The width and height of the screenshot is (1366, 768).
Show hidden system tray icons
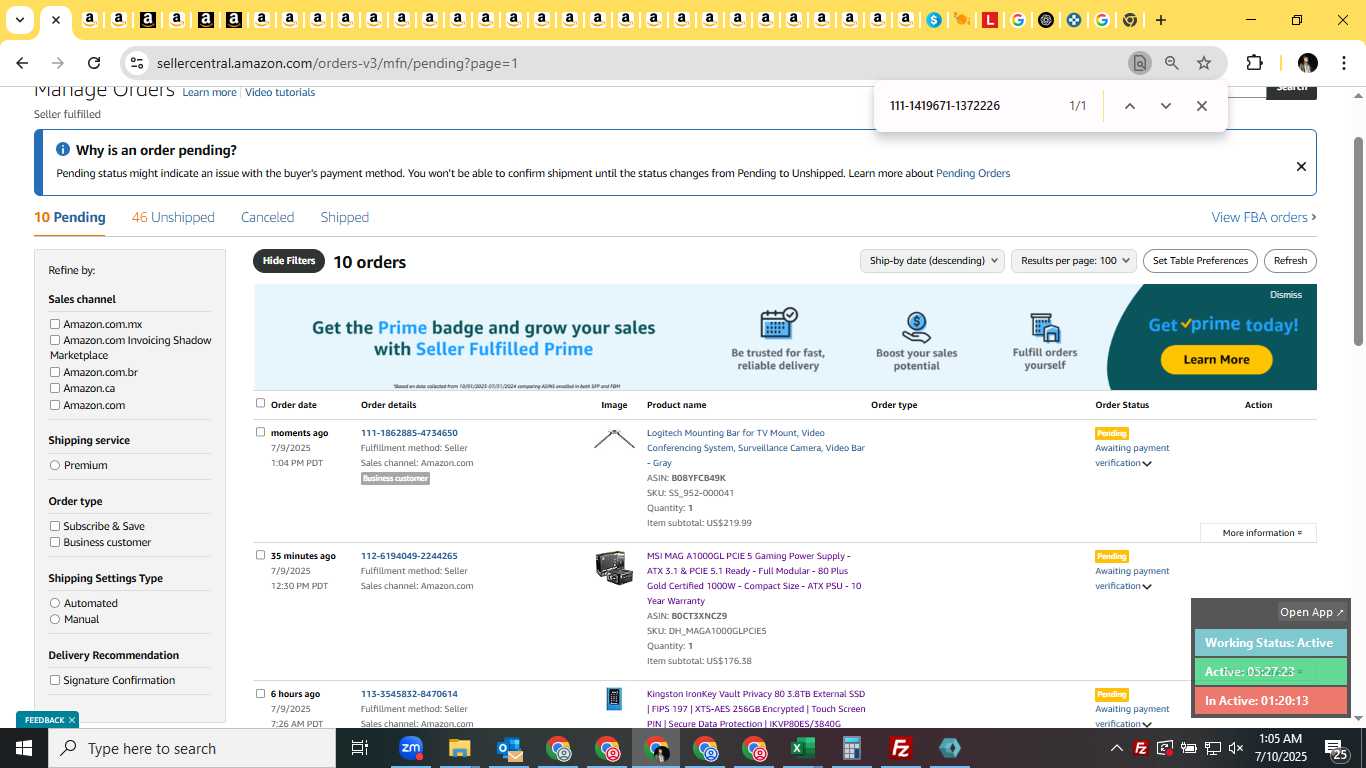coord(1116,748)
